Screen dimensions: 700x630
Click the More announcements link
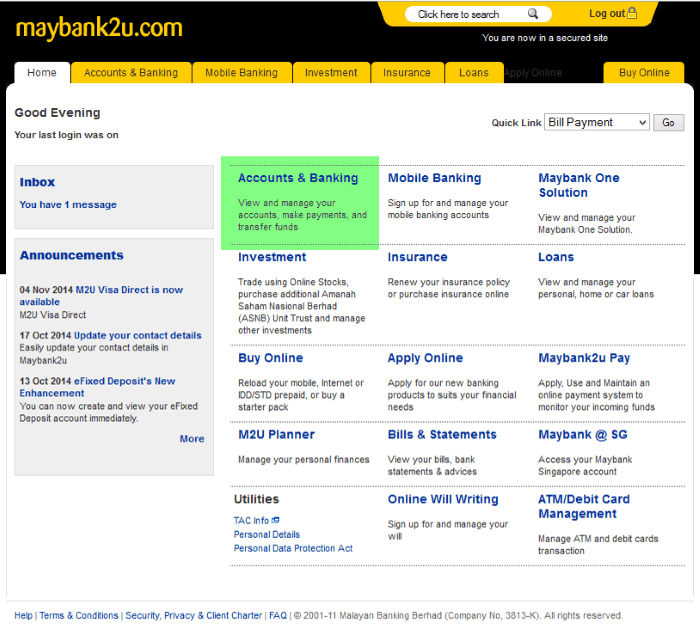(192, 439)
